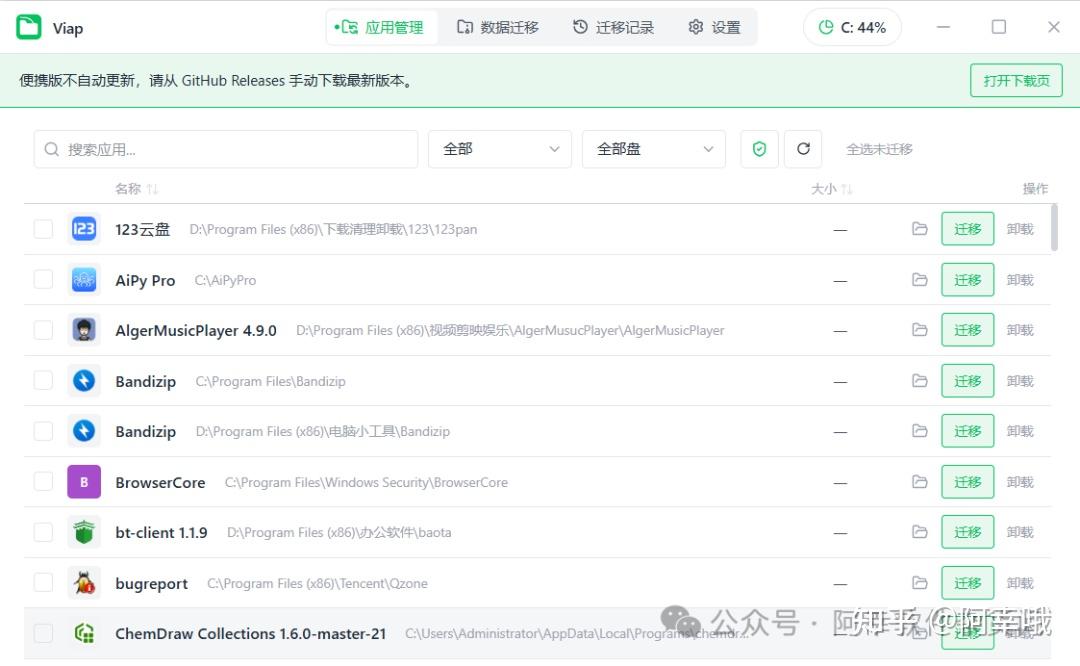Click the bt-client app icon
The image size is (1080, 666).
[84, 532]
